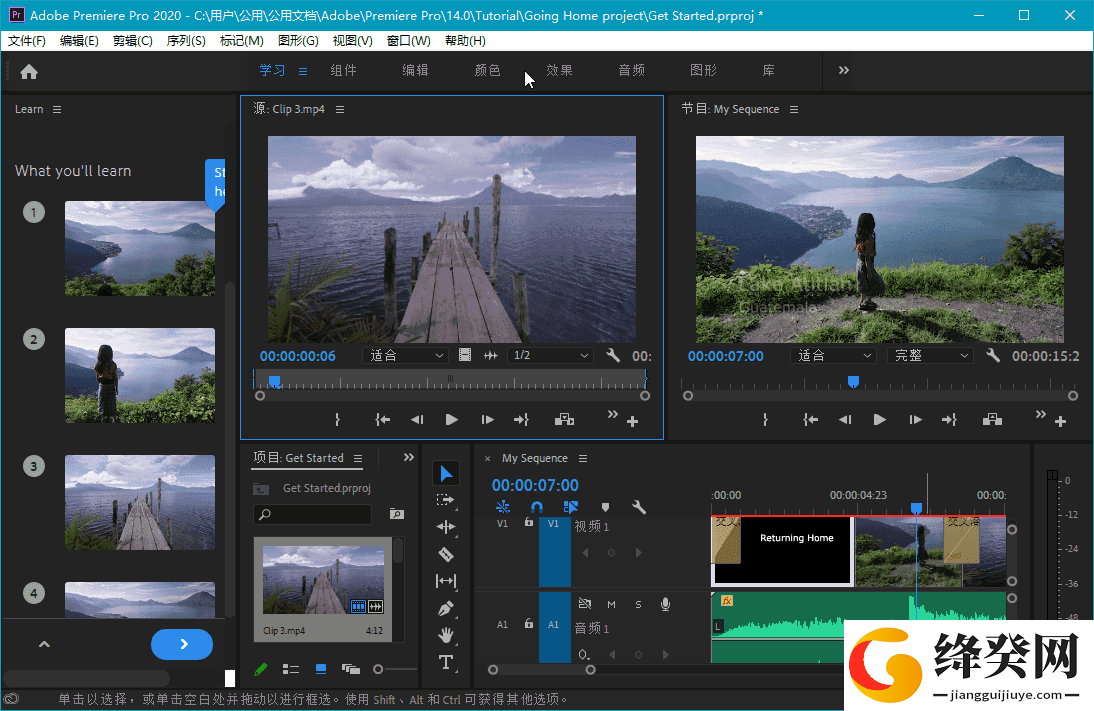Open the button editor in Program monitor
1094x711 pixels.
click(x=1061, y=421)
